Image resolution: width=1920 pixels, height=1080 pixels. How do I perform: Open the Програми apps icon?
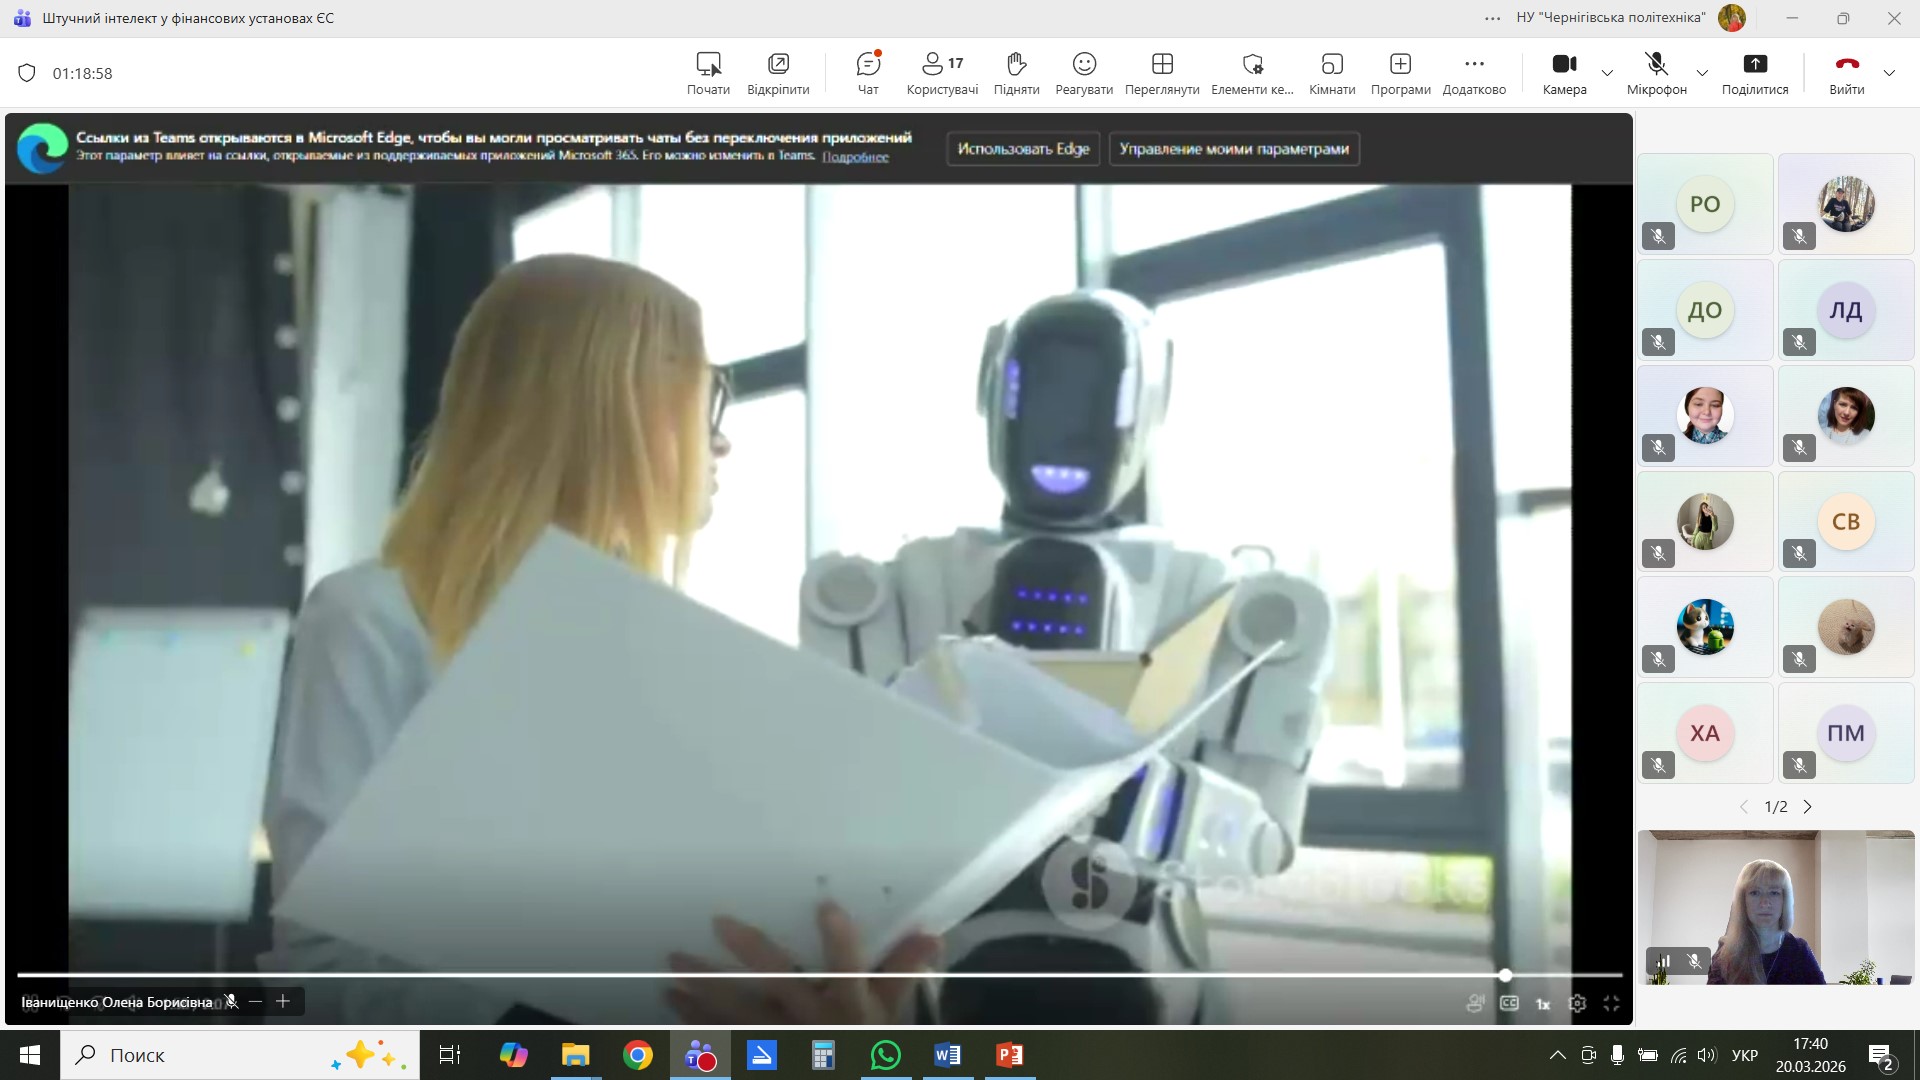1400,73
